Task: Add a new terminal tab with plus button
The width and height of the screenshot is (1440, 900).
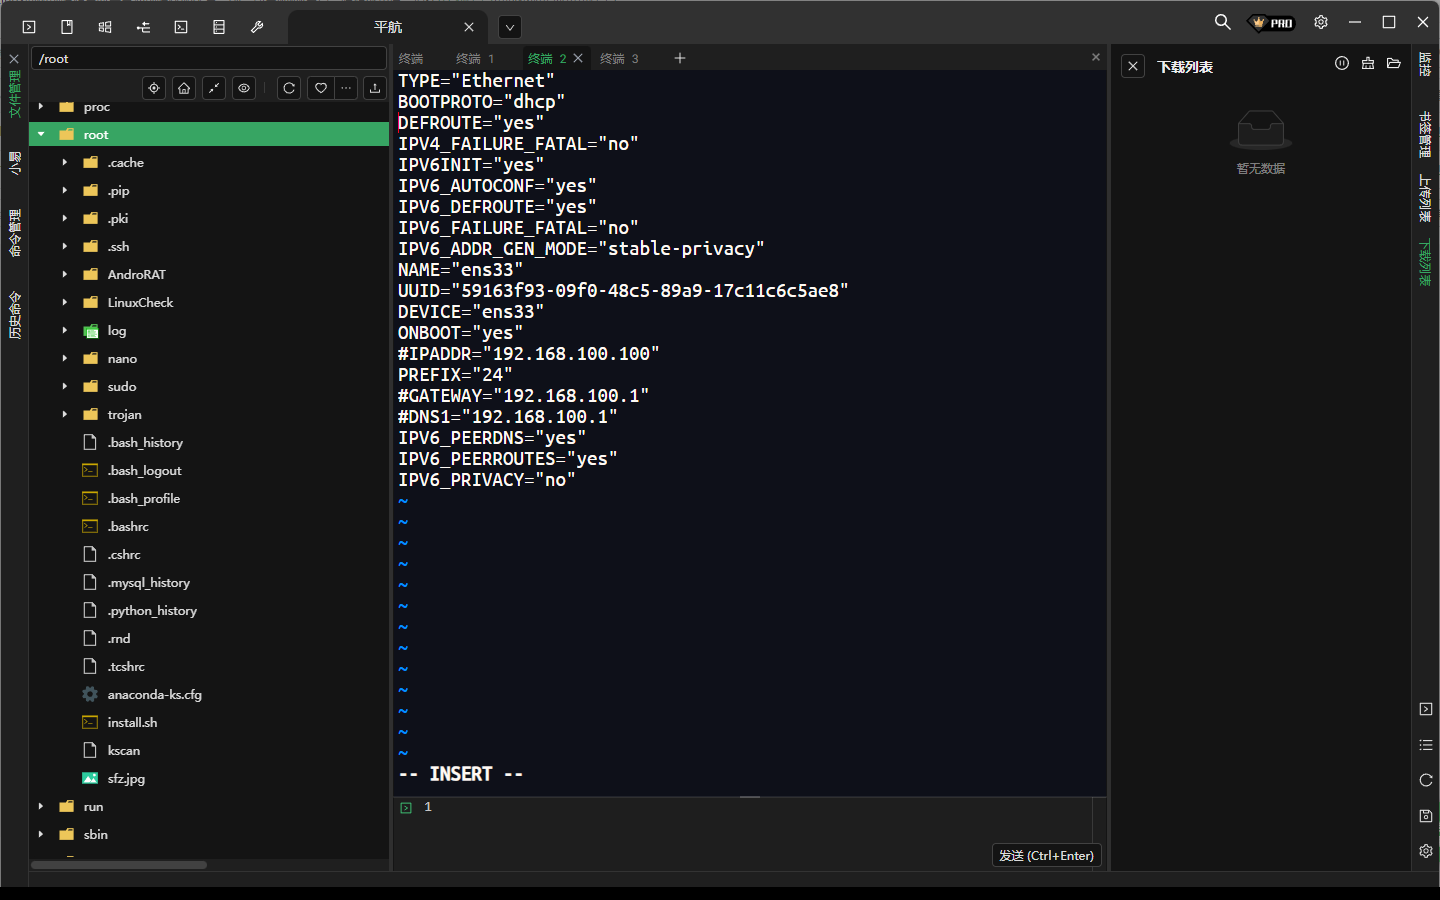Action: [x=680, y=58]
